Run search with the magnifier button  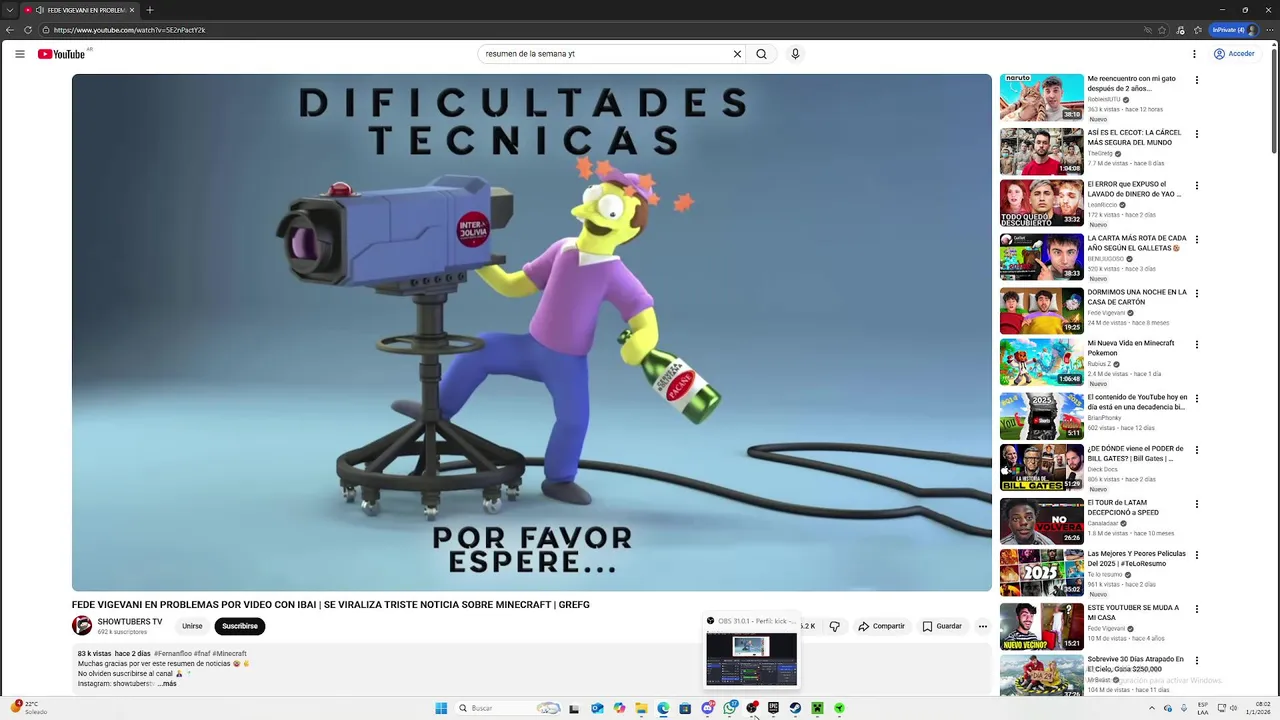point(761,54)
